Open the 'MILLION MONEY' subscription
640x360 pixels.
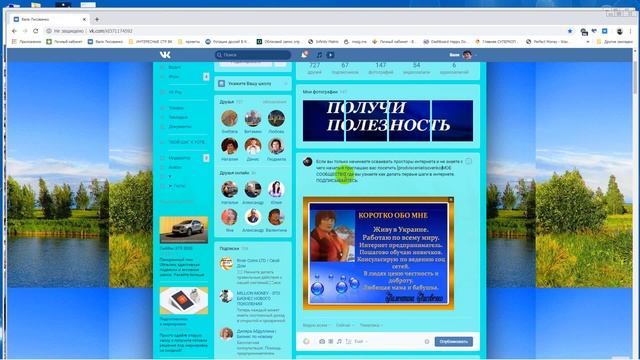pyautogui.click(x=258, y=298)
